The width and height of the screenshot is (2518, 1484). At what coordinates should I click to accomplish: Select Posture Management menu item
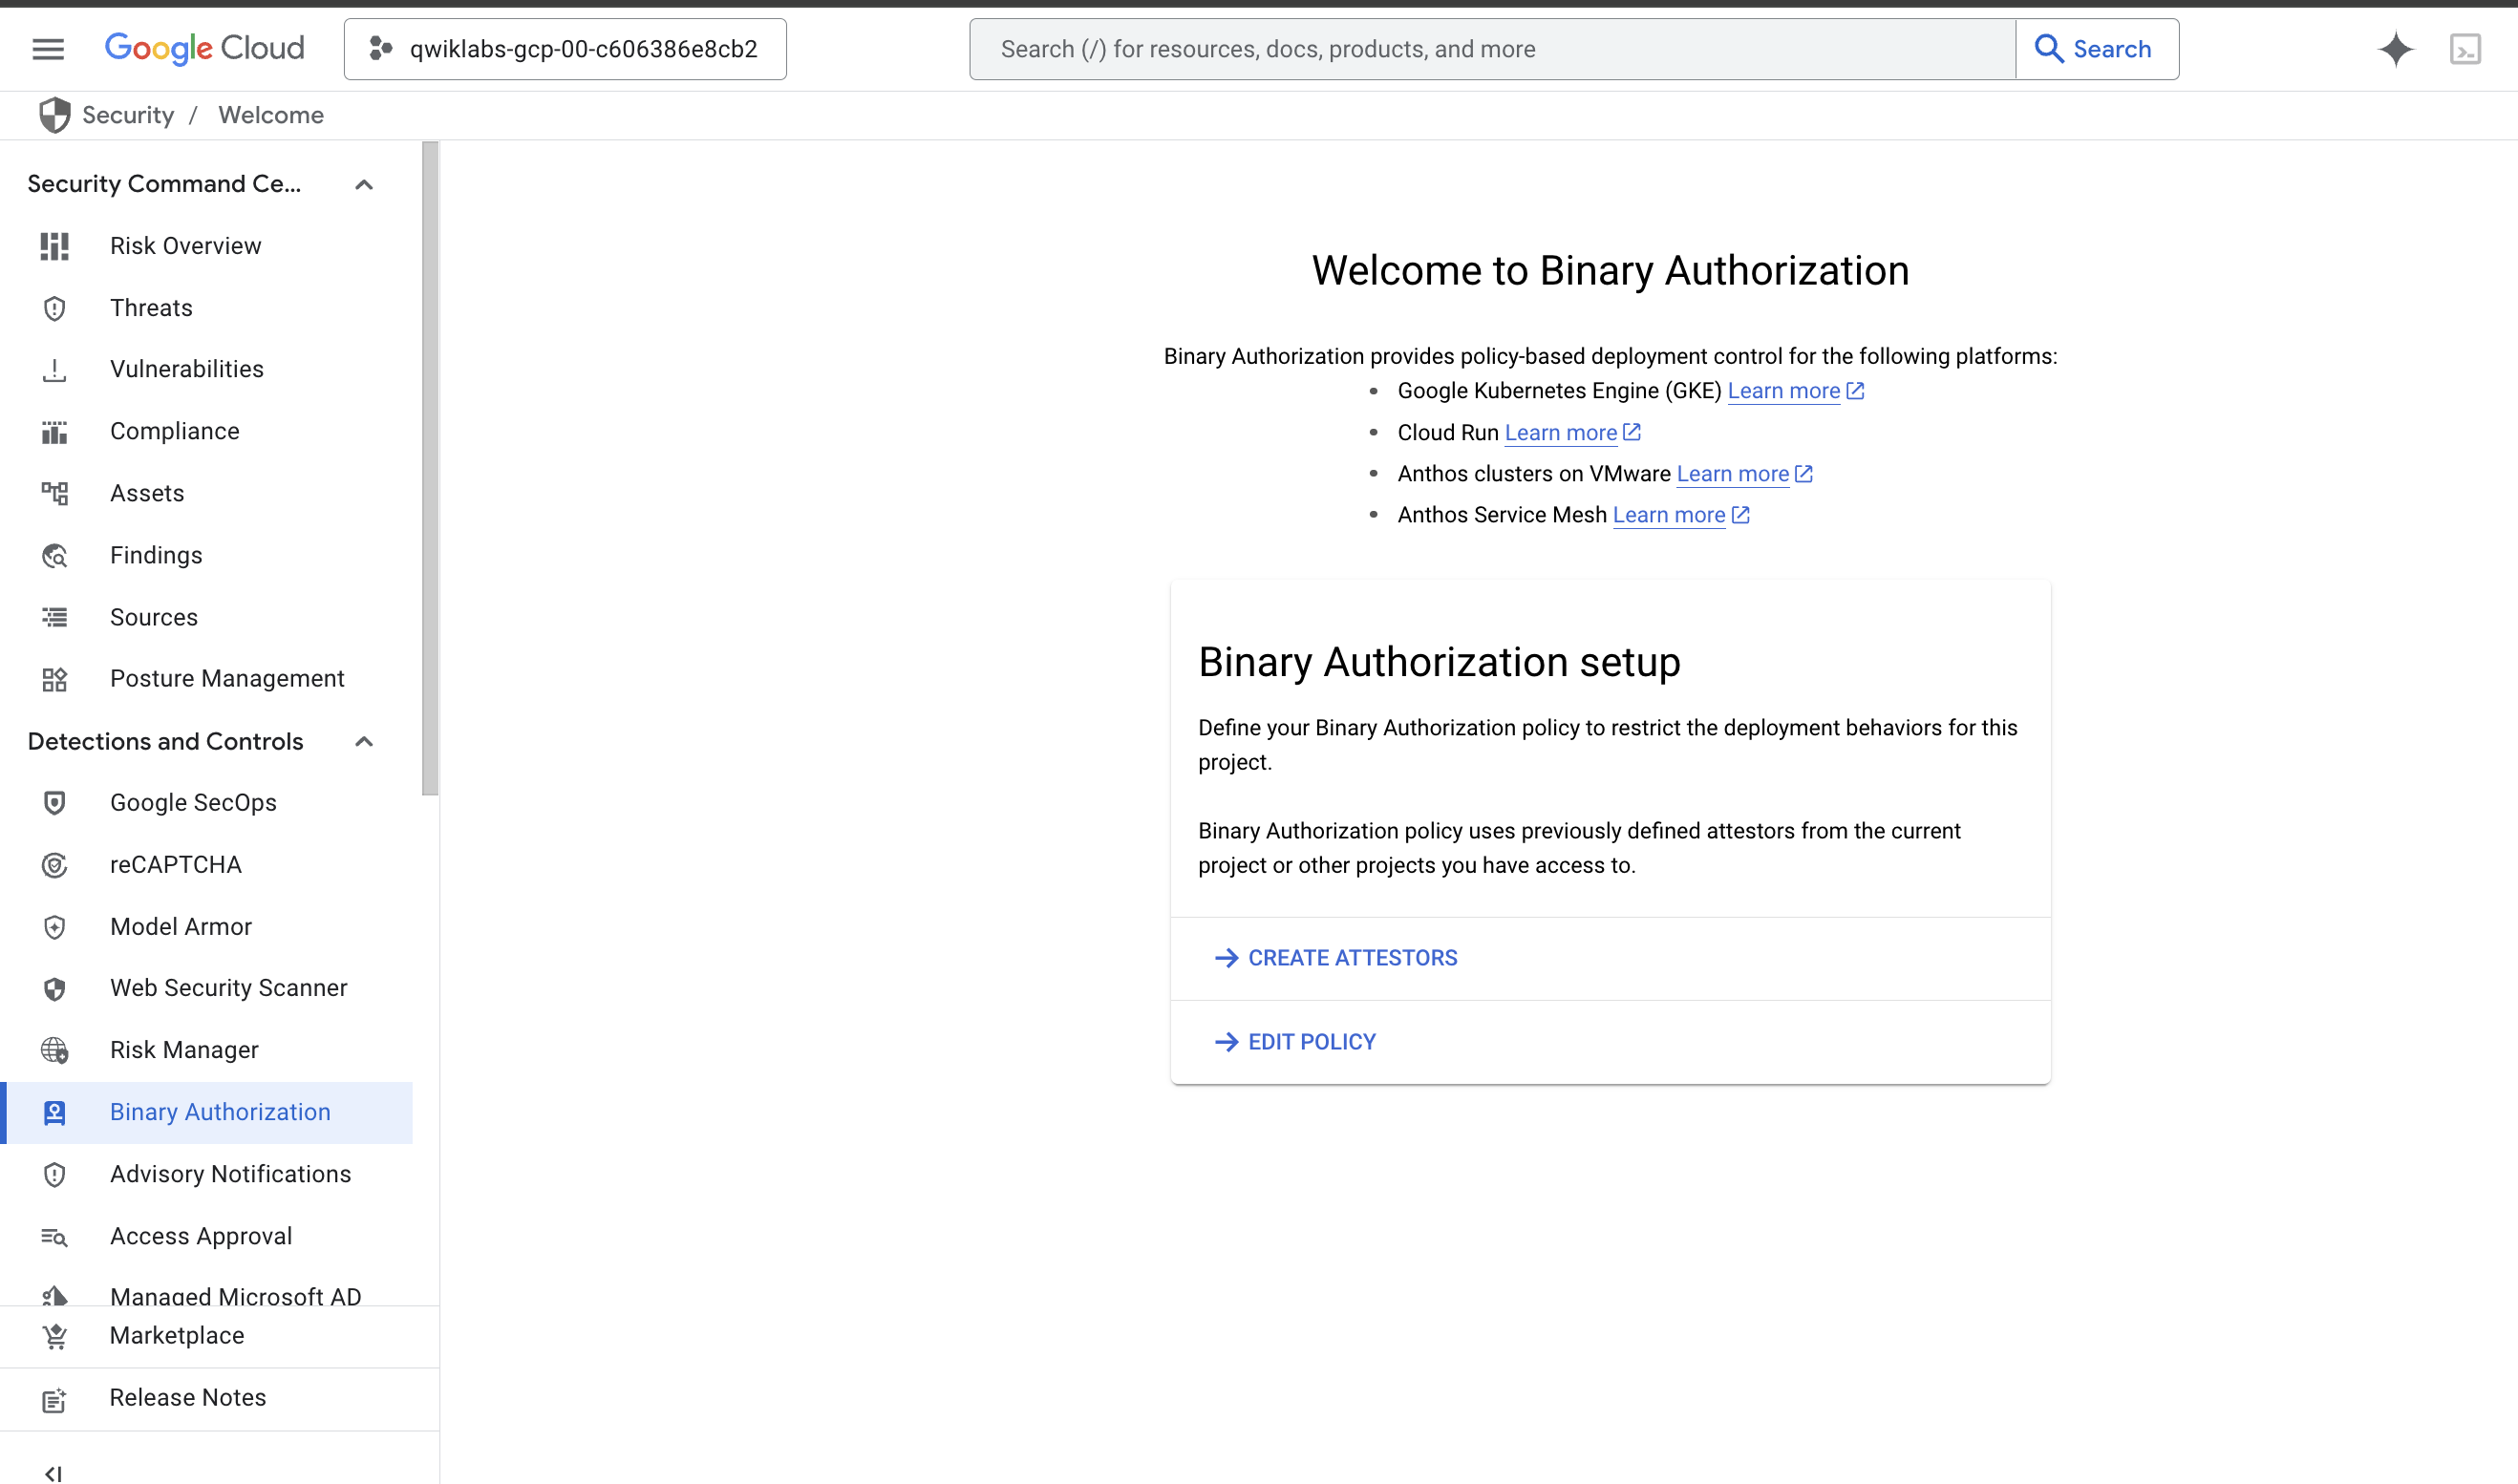tap(207, 678)
